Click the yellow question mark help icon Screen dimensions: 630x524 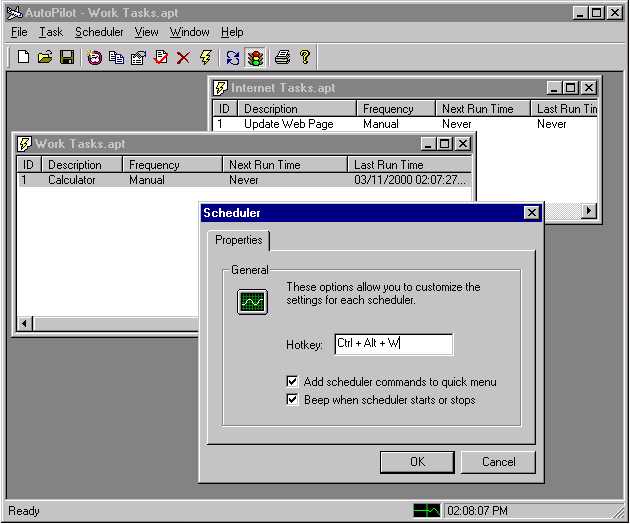pyautogui.click(x=305, y=57)
